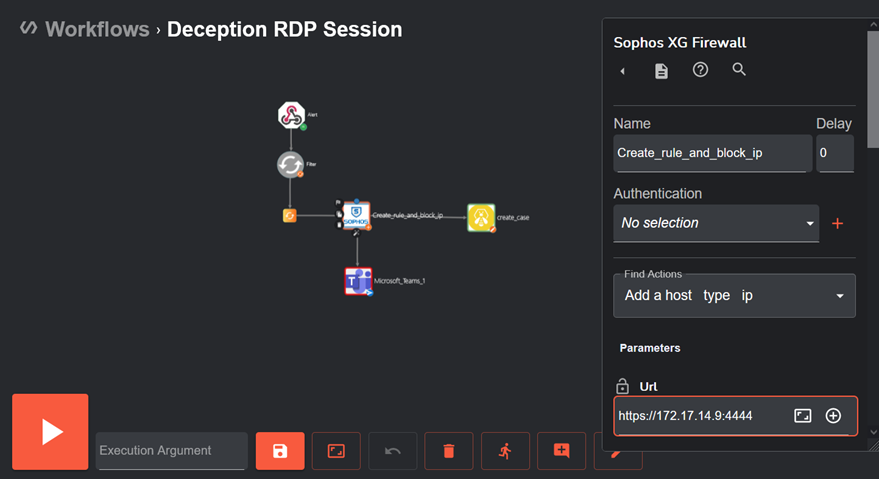
Task: Open the Sophos XG Firewall documentation icon
Action: pos(661,71)
